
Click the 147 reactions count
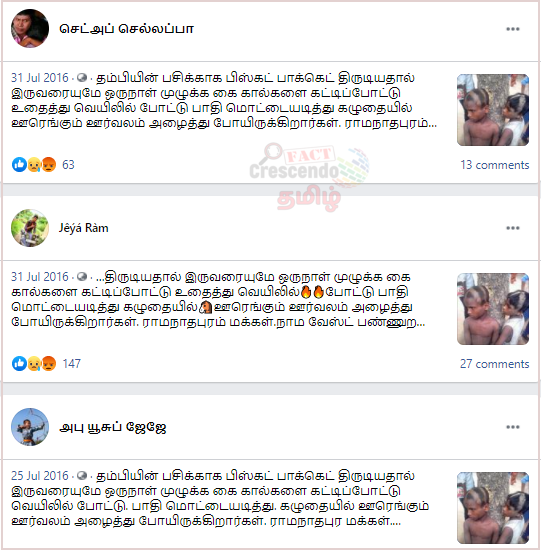72,364
